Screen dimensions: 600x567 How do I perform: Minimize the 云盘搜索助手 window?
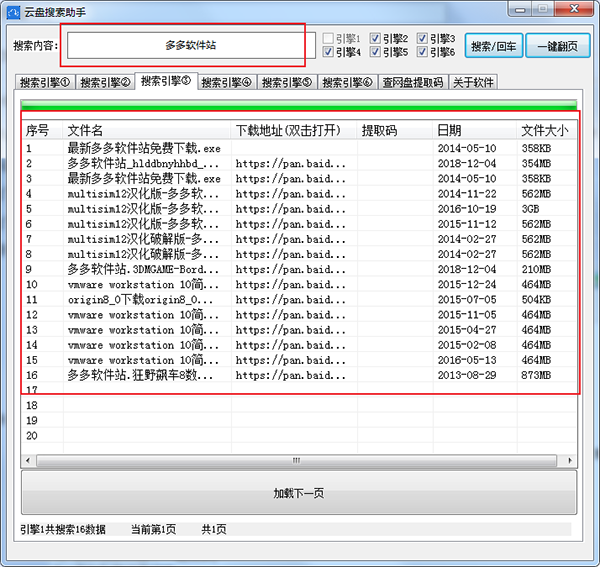tap(520, 9)
